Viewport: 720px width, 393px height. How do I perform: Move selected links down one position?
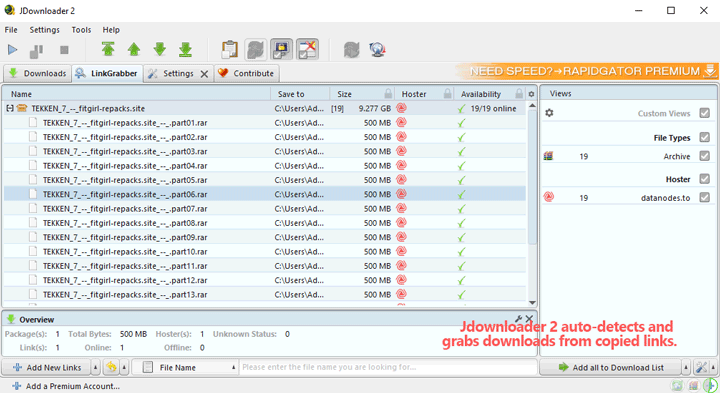pos(160,49)
